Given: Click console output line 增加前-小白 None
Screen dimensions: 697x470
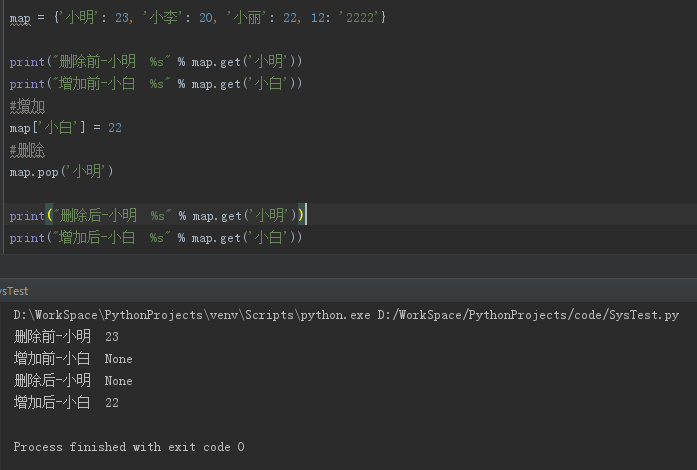Looking at the screenshot, I should point(73,358).
